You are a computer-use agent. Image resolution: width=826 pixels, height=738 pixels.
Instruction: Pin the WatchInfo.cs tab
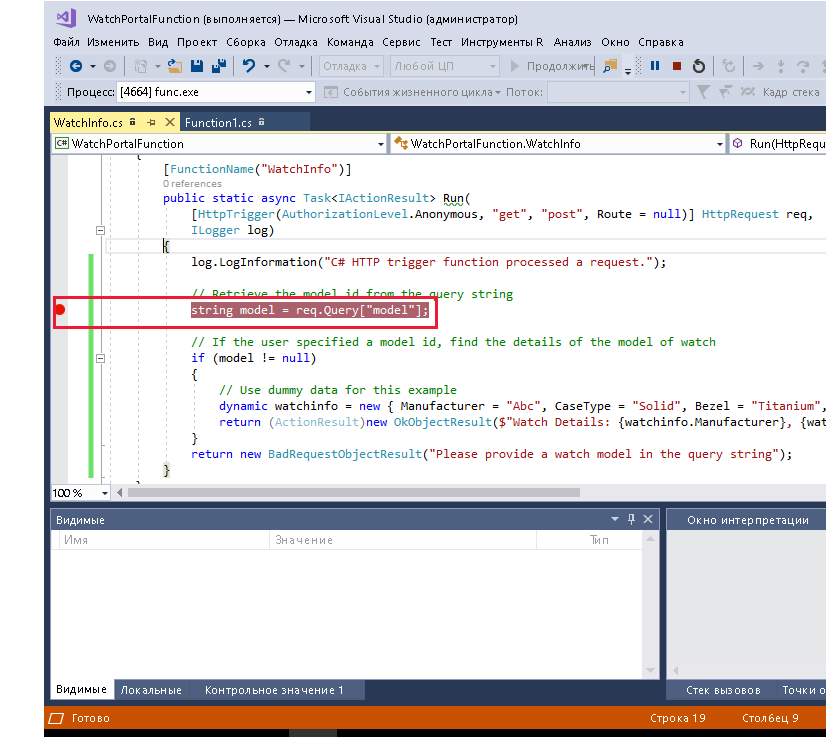(151, 123)
